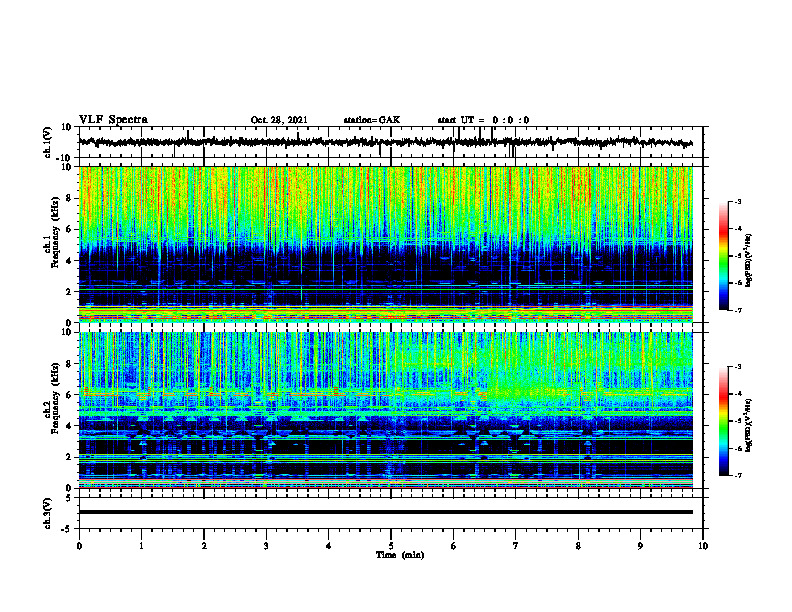Click the time axis tick label "7"

516,546
